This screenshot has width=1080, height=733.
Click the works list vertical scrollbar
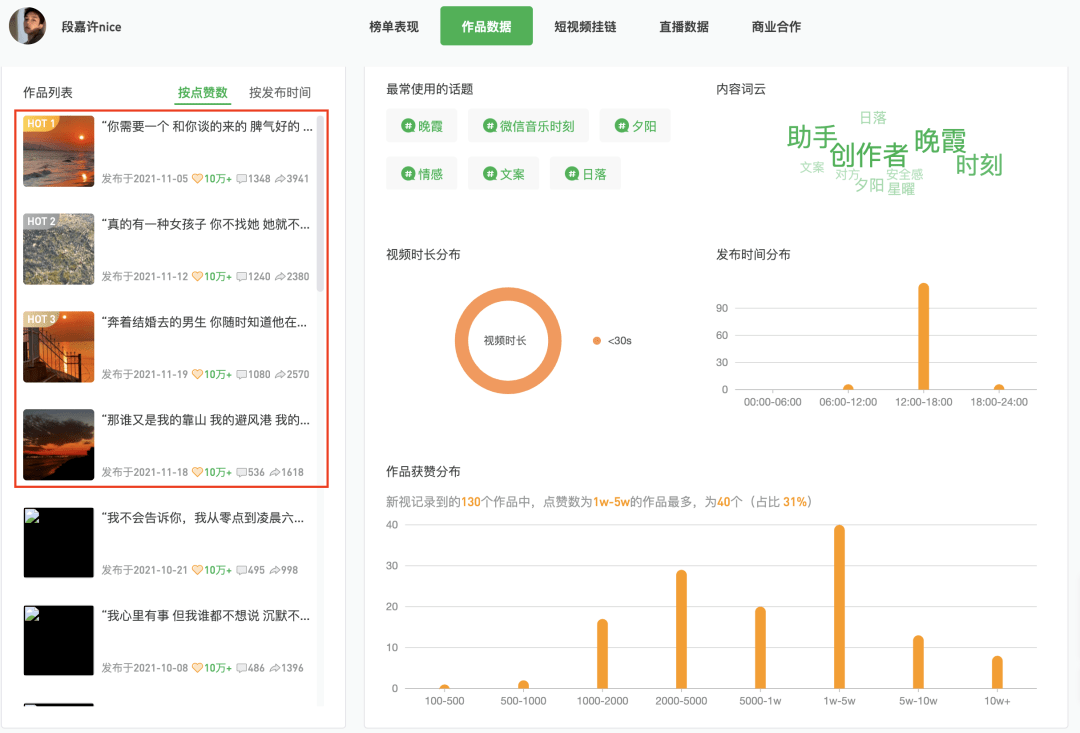pyautogui.click(x=320, y=204)
